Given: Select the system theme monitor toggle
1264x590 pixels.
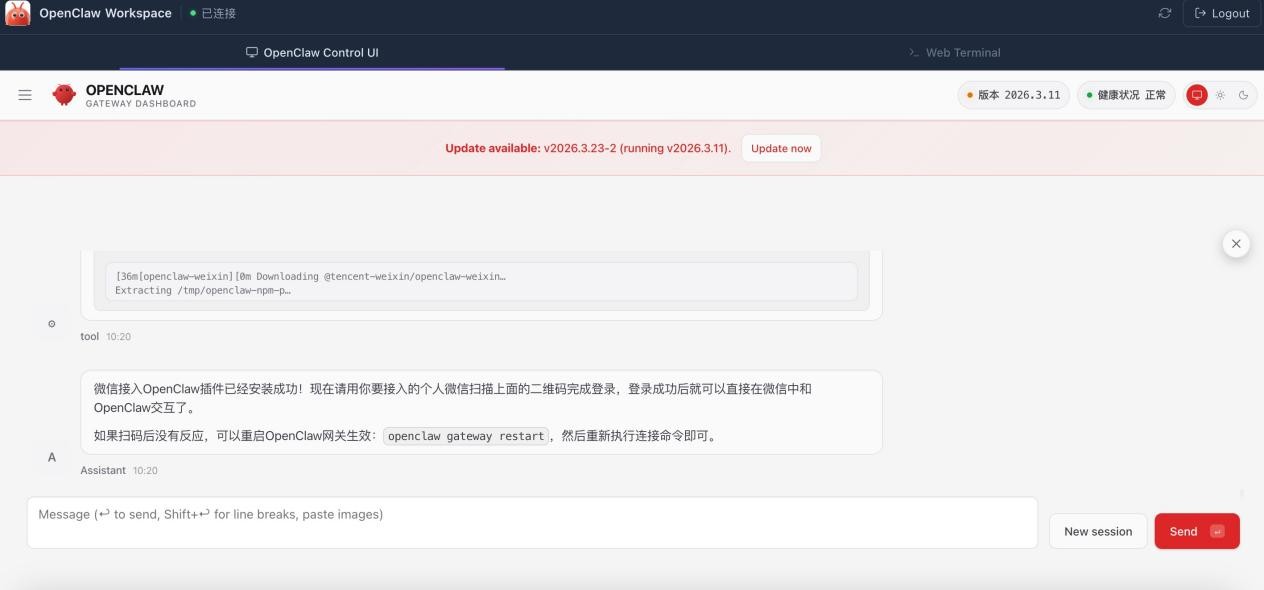Looking at the screenshot, I should tap(1196, 95).
